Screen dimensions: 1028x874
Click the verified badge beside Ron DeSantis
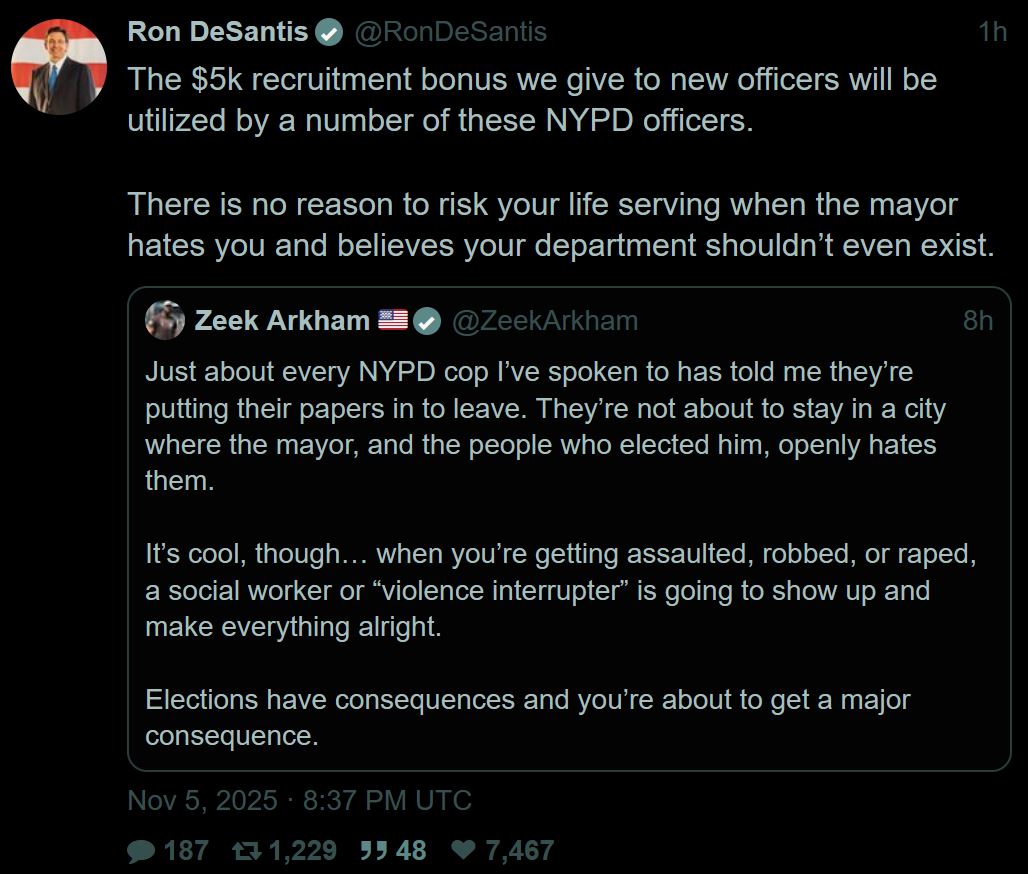click(329, 33)
